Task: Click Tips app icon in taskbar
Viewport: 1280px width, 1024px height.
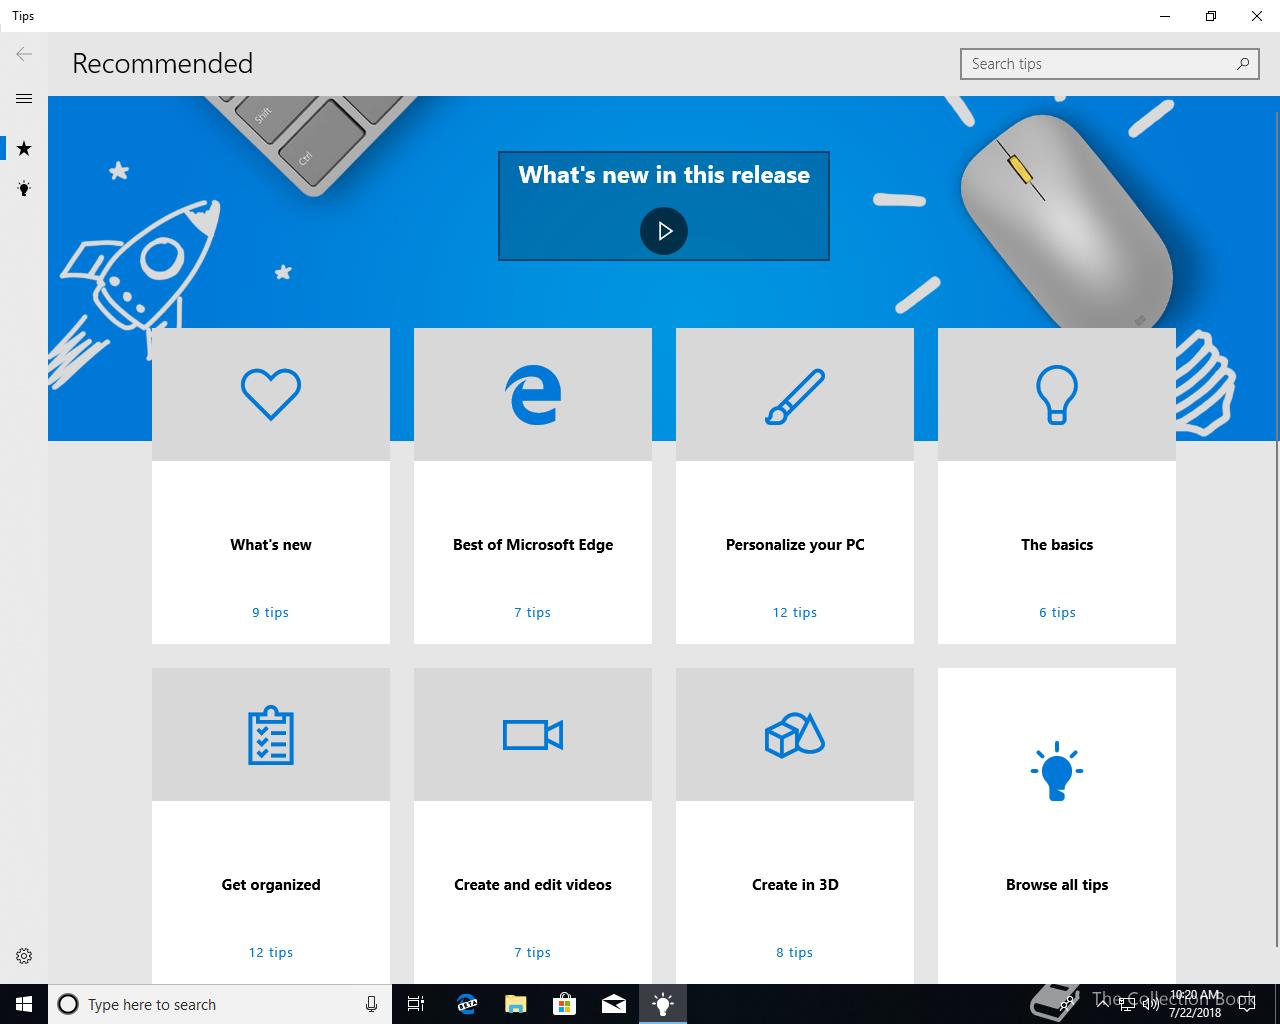Action: (663, 1004)
